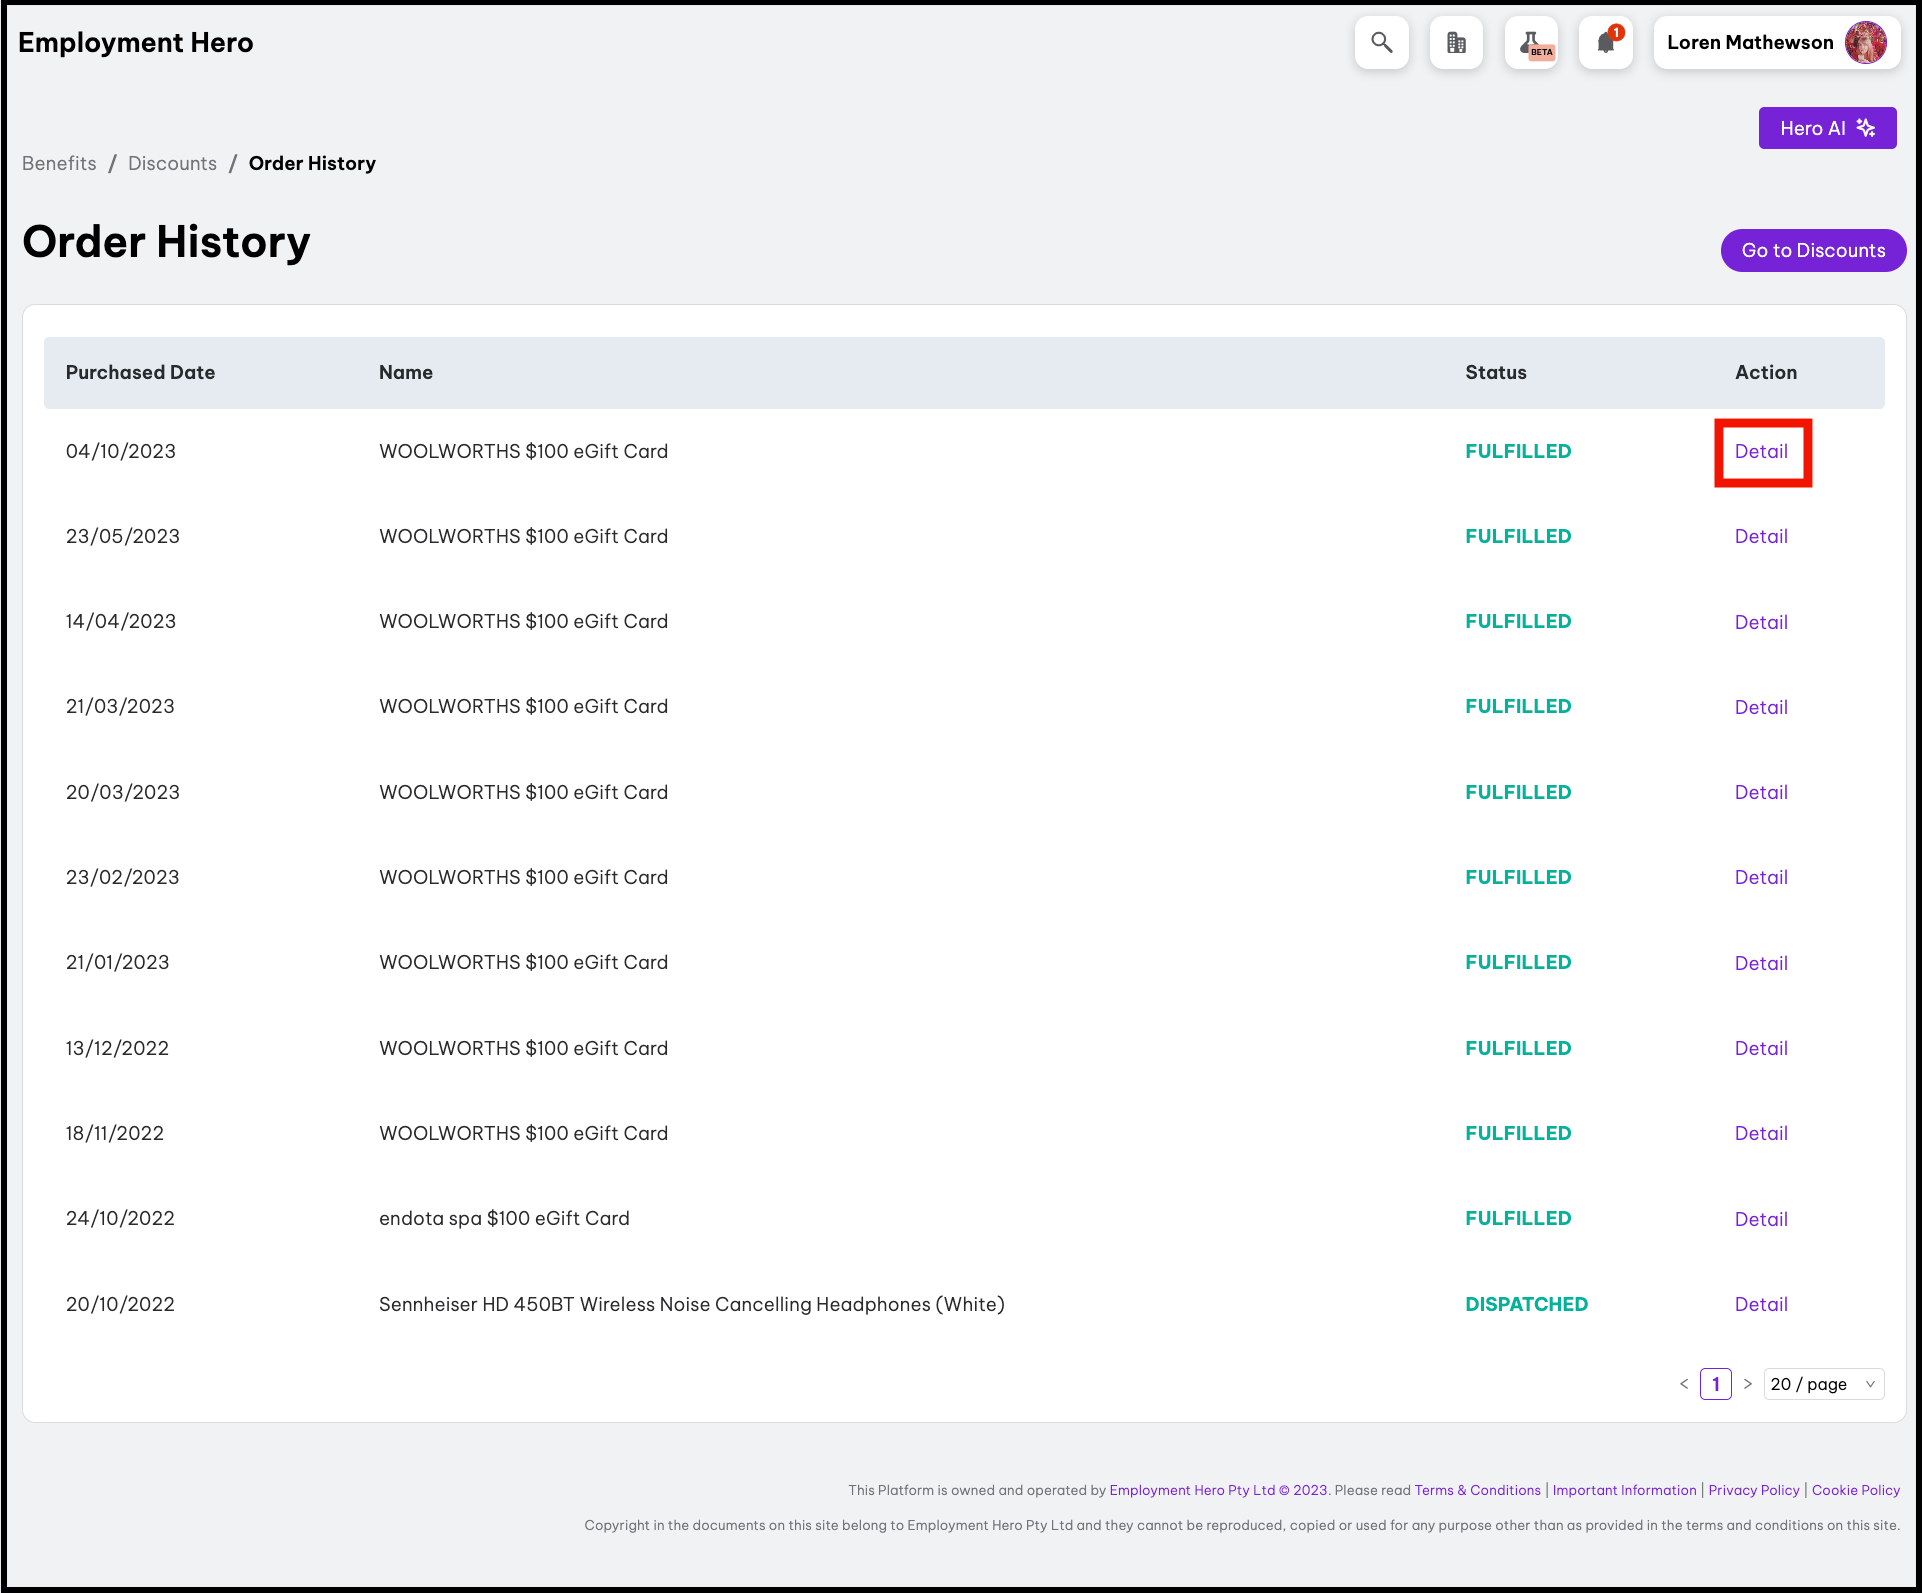The height and width of the screenshot is (1593, 1922).
Task: Open Terms & Conditions link
Action: 1477,1490
